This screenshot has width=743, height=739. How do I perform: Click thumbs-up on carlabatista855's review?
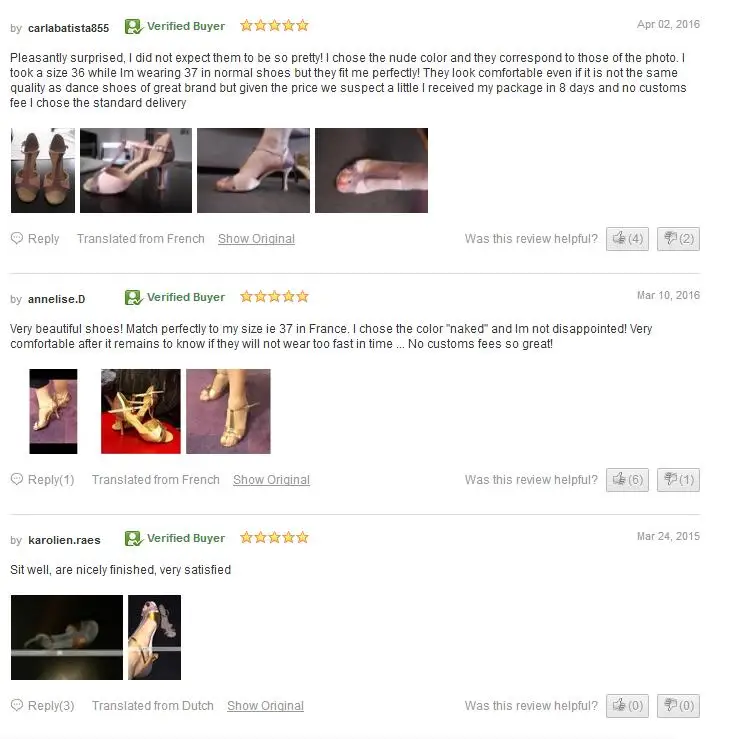pyautogui.click(x=627, y=239)
